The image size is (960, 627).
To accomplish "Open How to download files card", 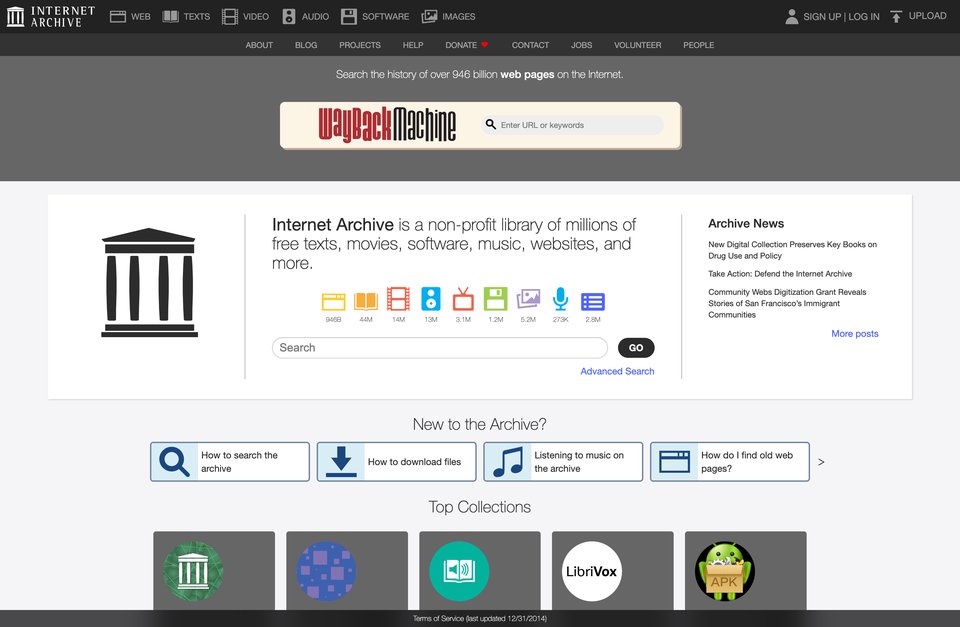I will click(397, 462).
